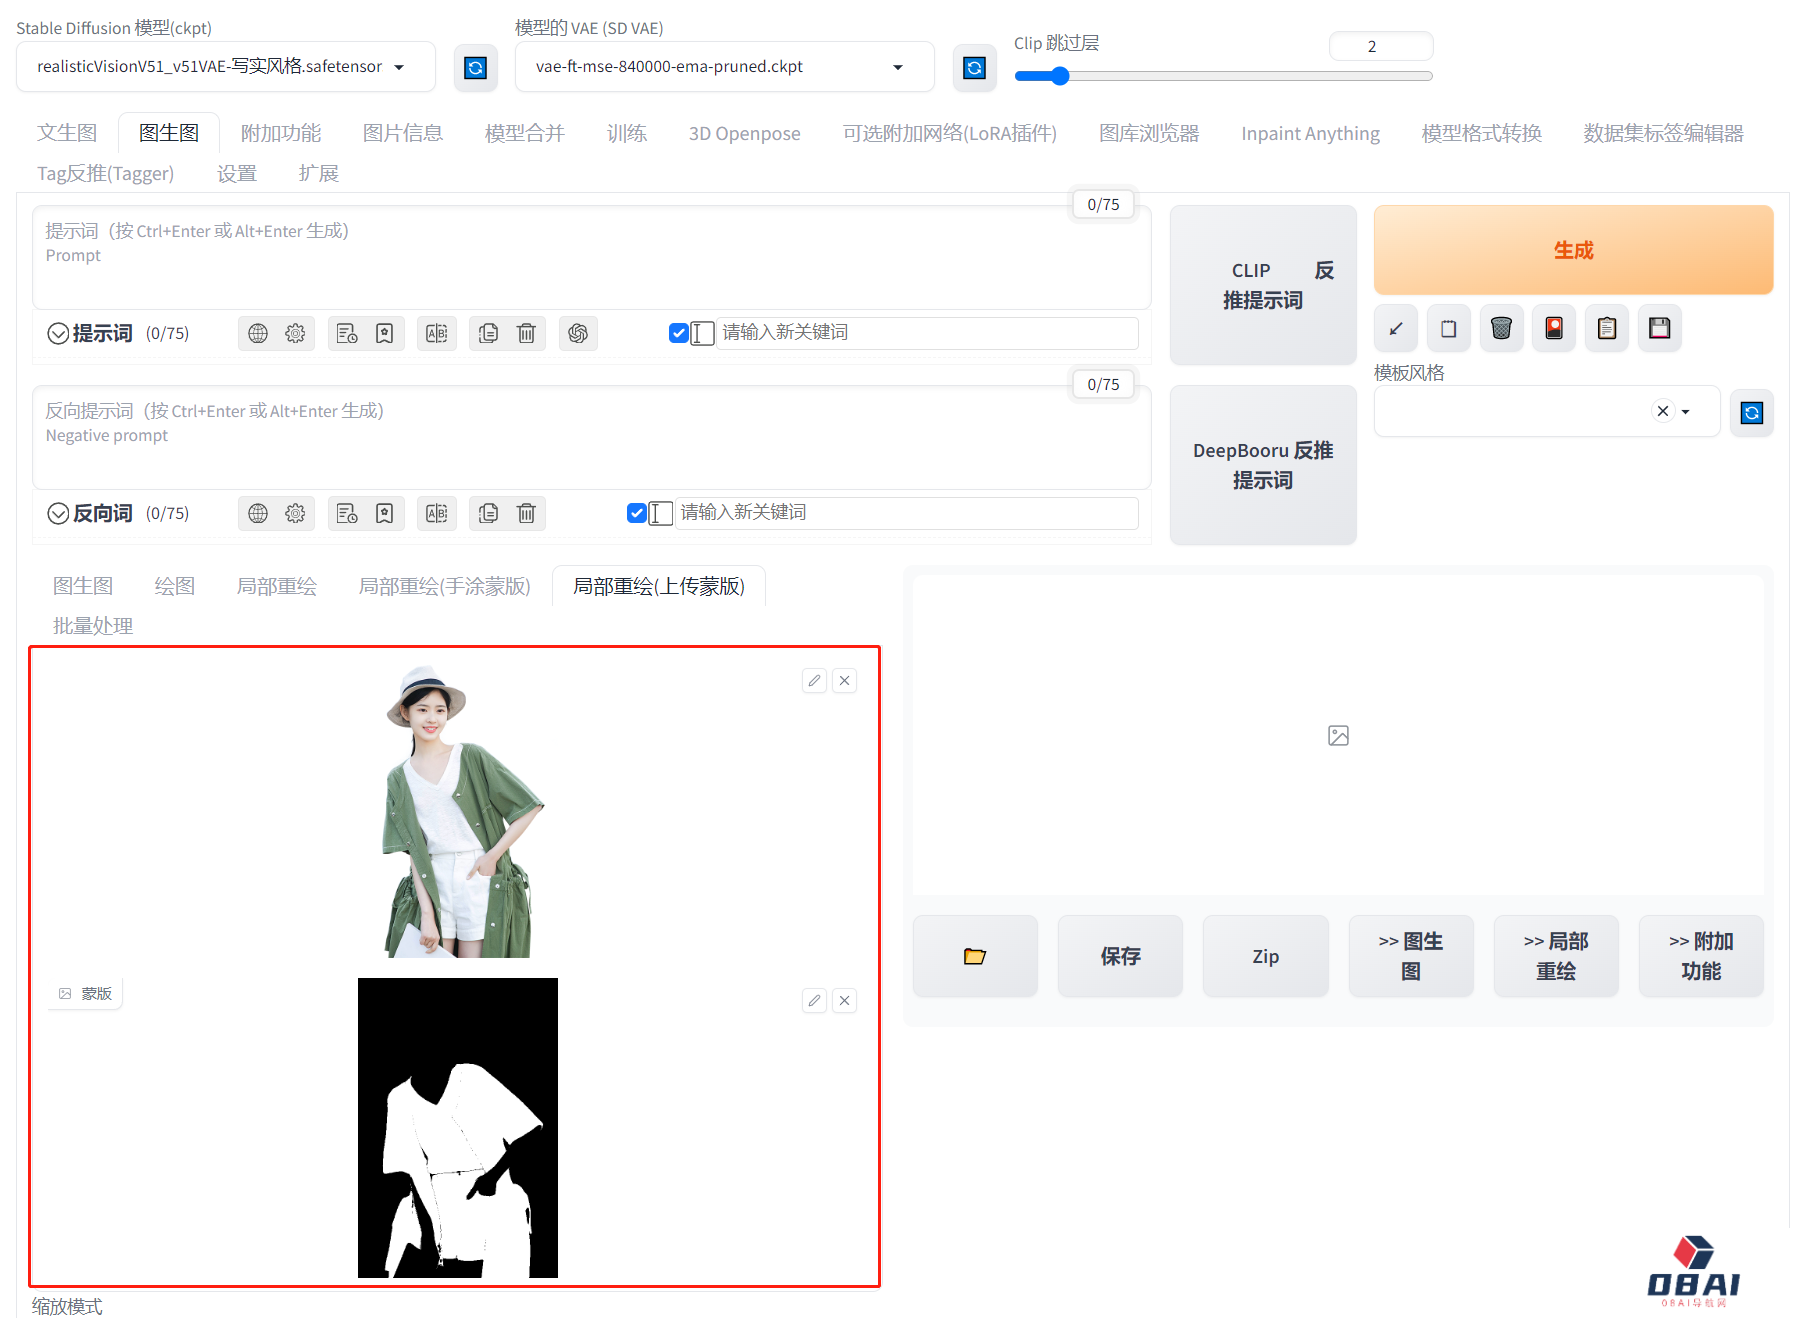Toggle the checkbox beside negative keyword input
1801x1318 pixels.
pos(636,514)
